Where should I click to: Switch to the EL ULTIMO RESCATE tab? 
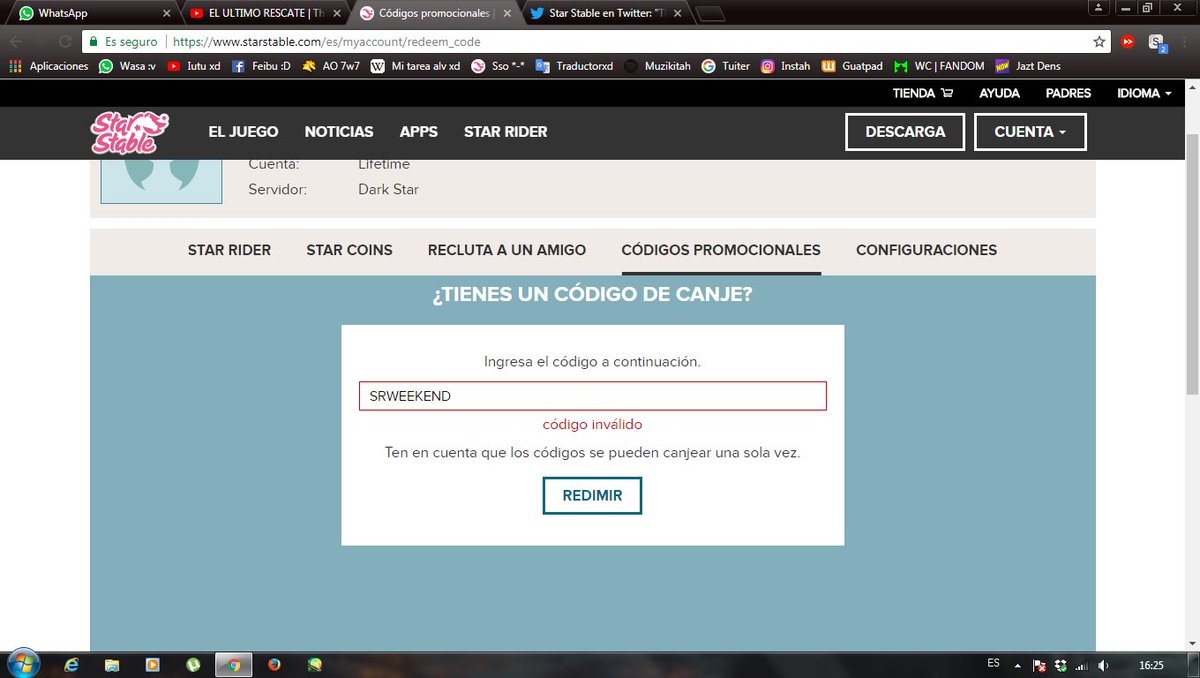(264, 14)
